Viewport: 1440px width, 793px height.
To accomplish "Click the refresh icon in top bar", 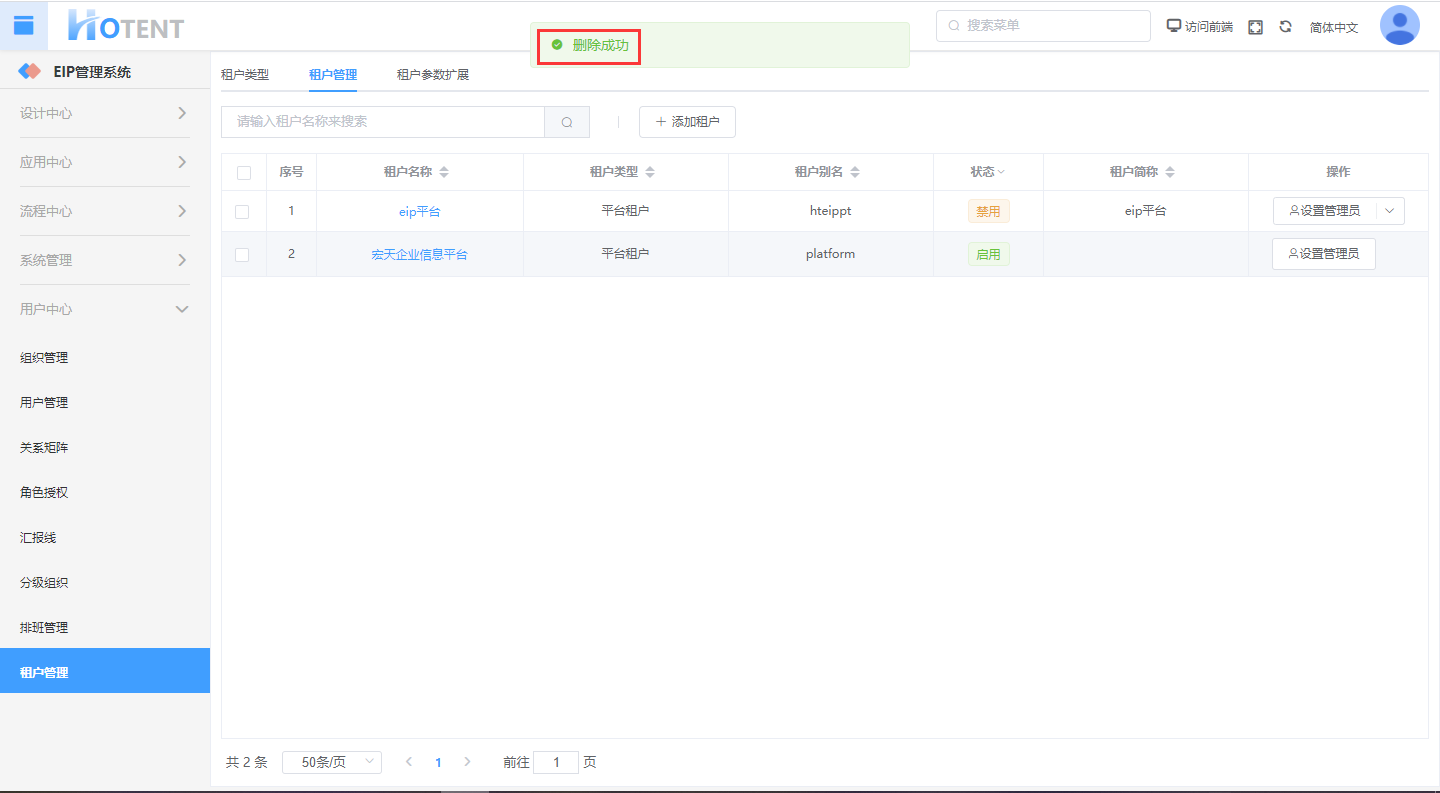I will point(1285,27).
